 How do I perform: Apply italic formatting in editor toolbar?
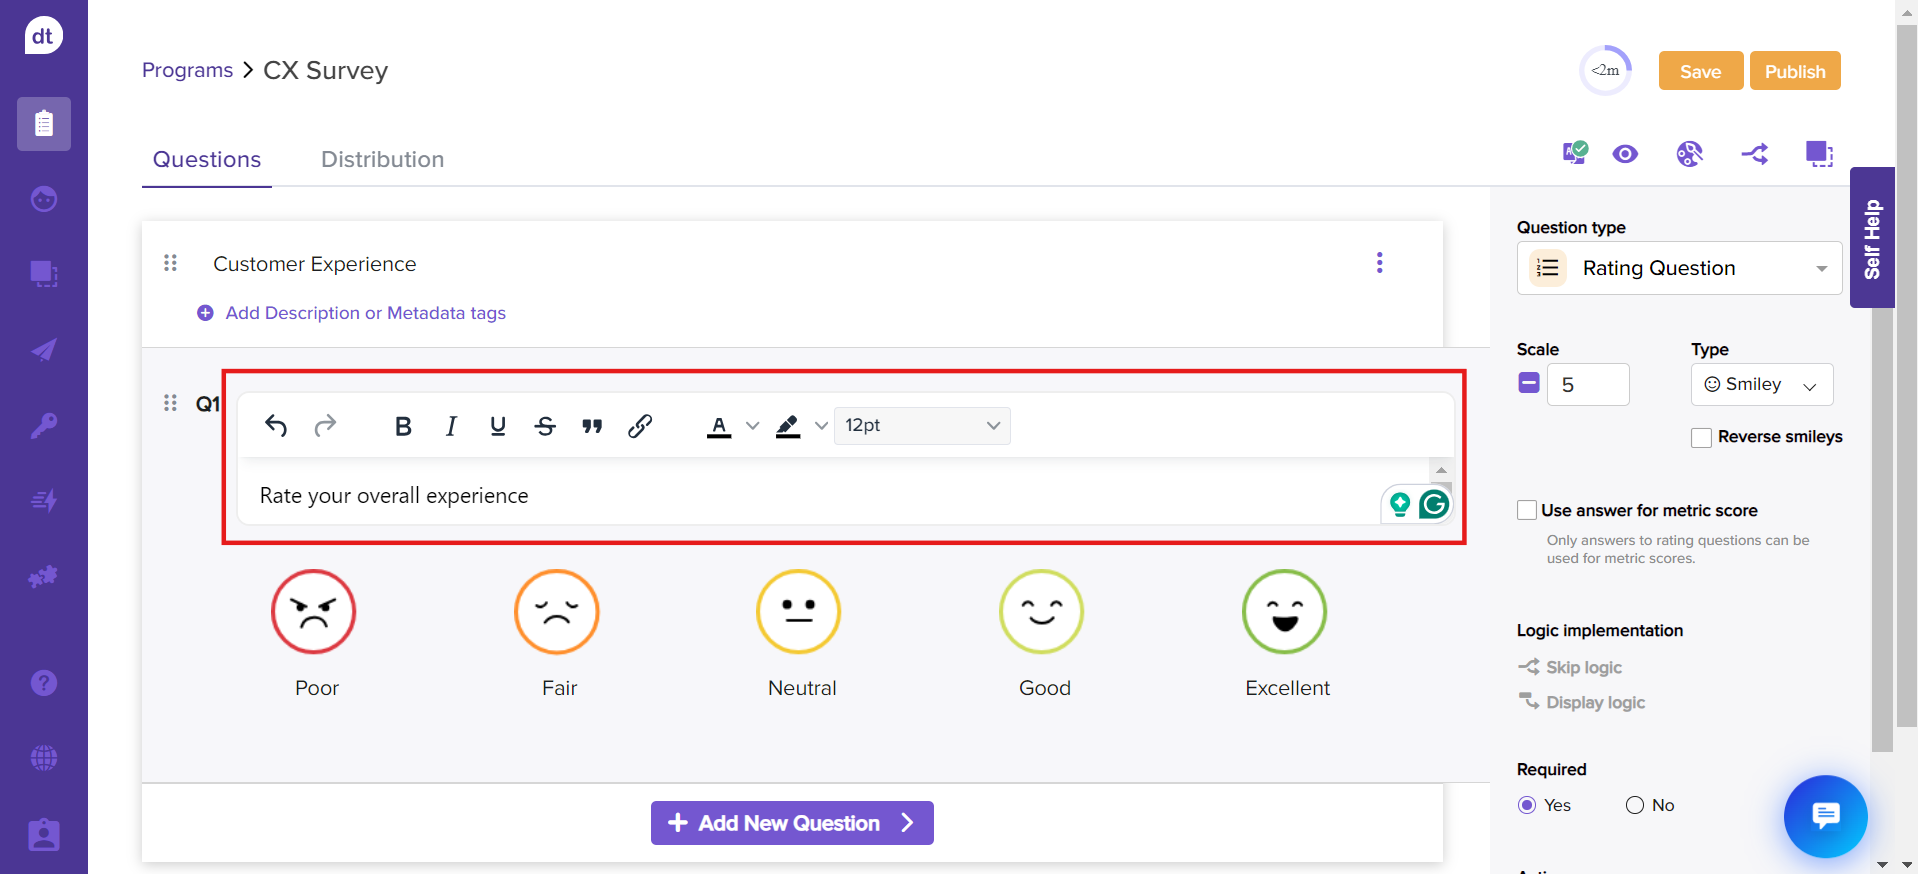click(x=451, y=426)
